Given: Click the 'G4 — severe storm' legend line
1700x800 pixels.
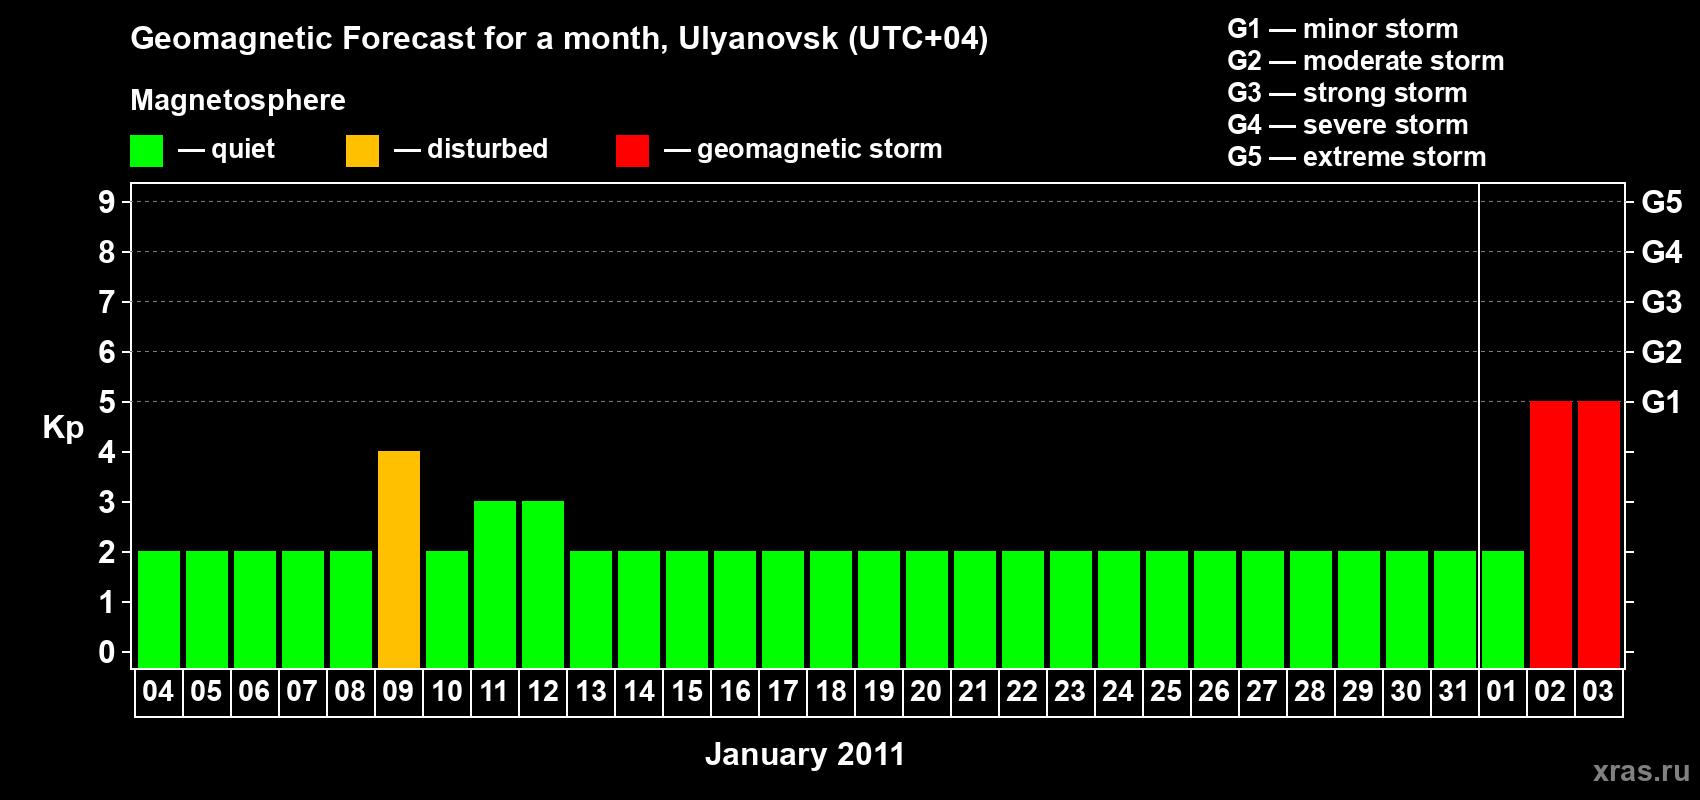Looking at the screenshot, I should coord(1347,125).
